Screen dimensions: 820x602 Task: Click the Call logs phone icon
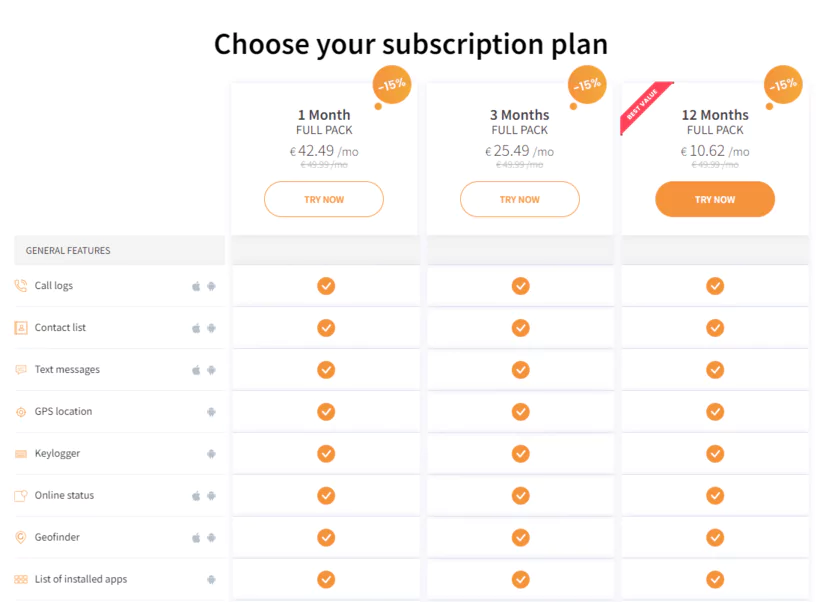click(x=21, y=286)
